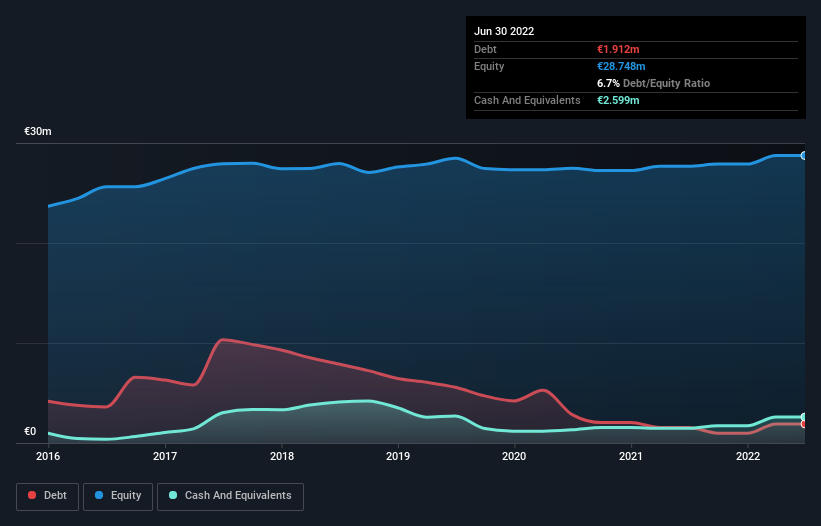821x526 pixels.
Task: Click the Jun 30 2022 tooltip date
Action: [504, 31]
